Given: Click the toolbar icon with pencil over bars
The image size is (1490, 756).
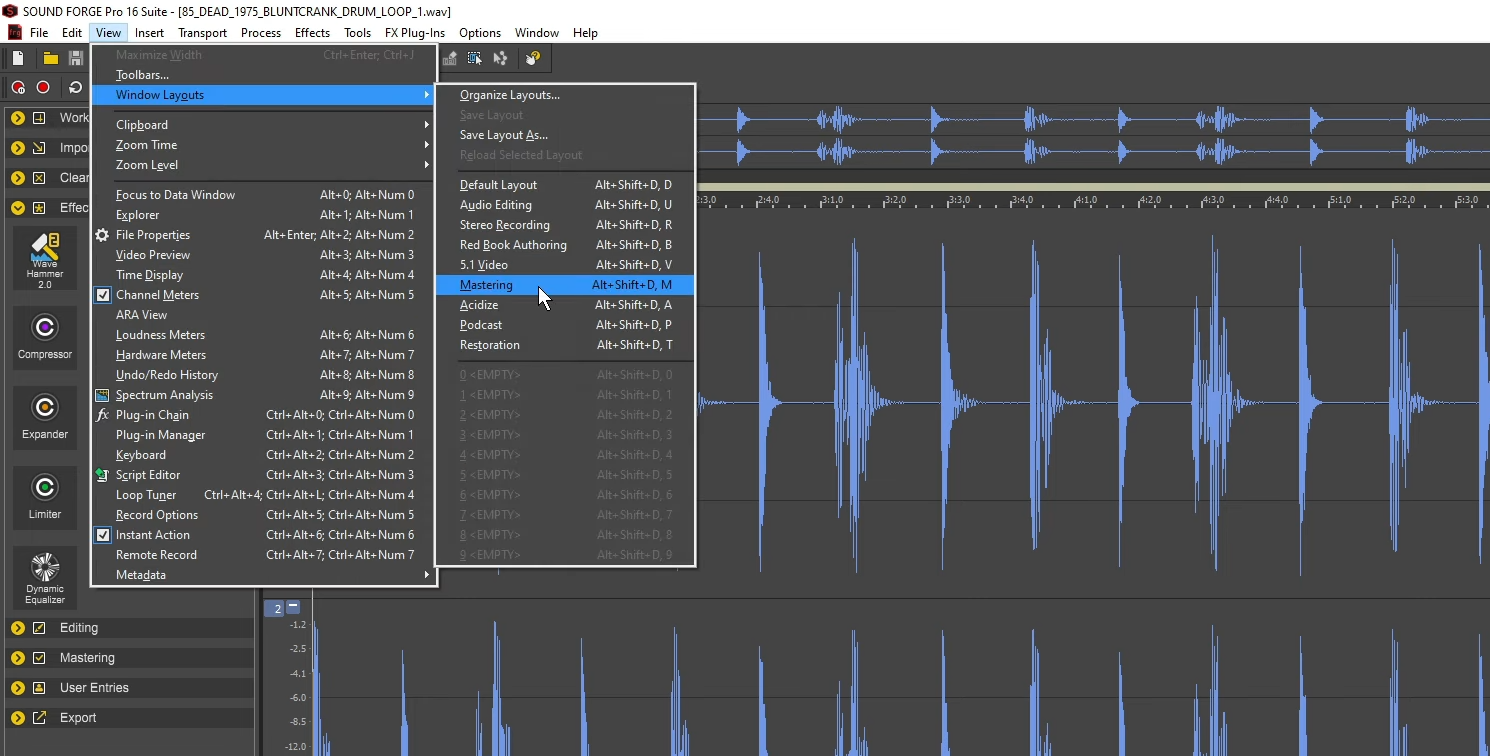Looking at the screenshot, I should tap(450, 58).
